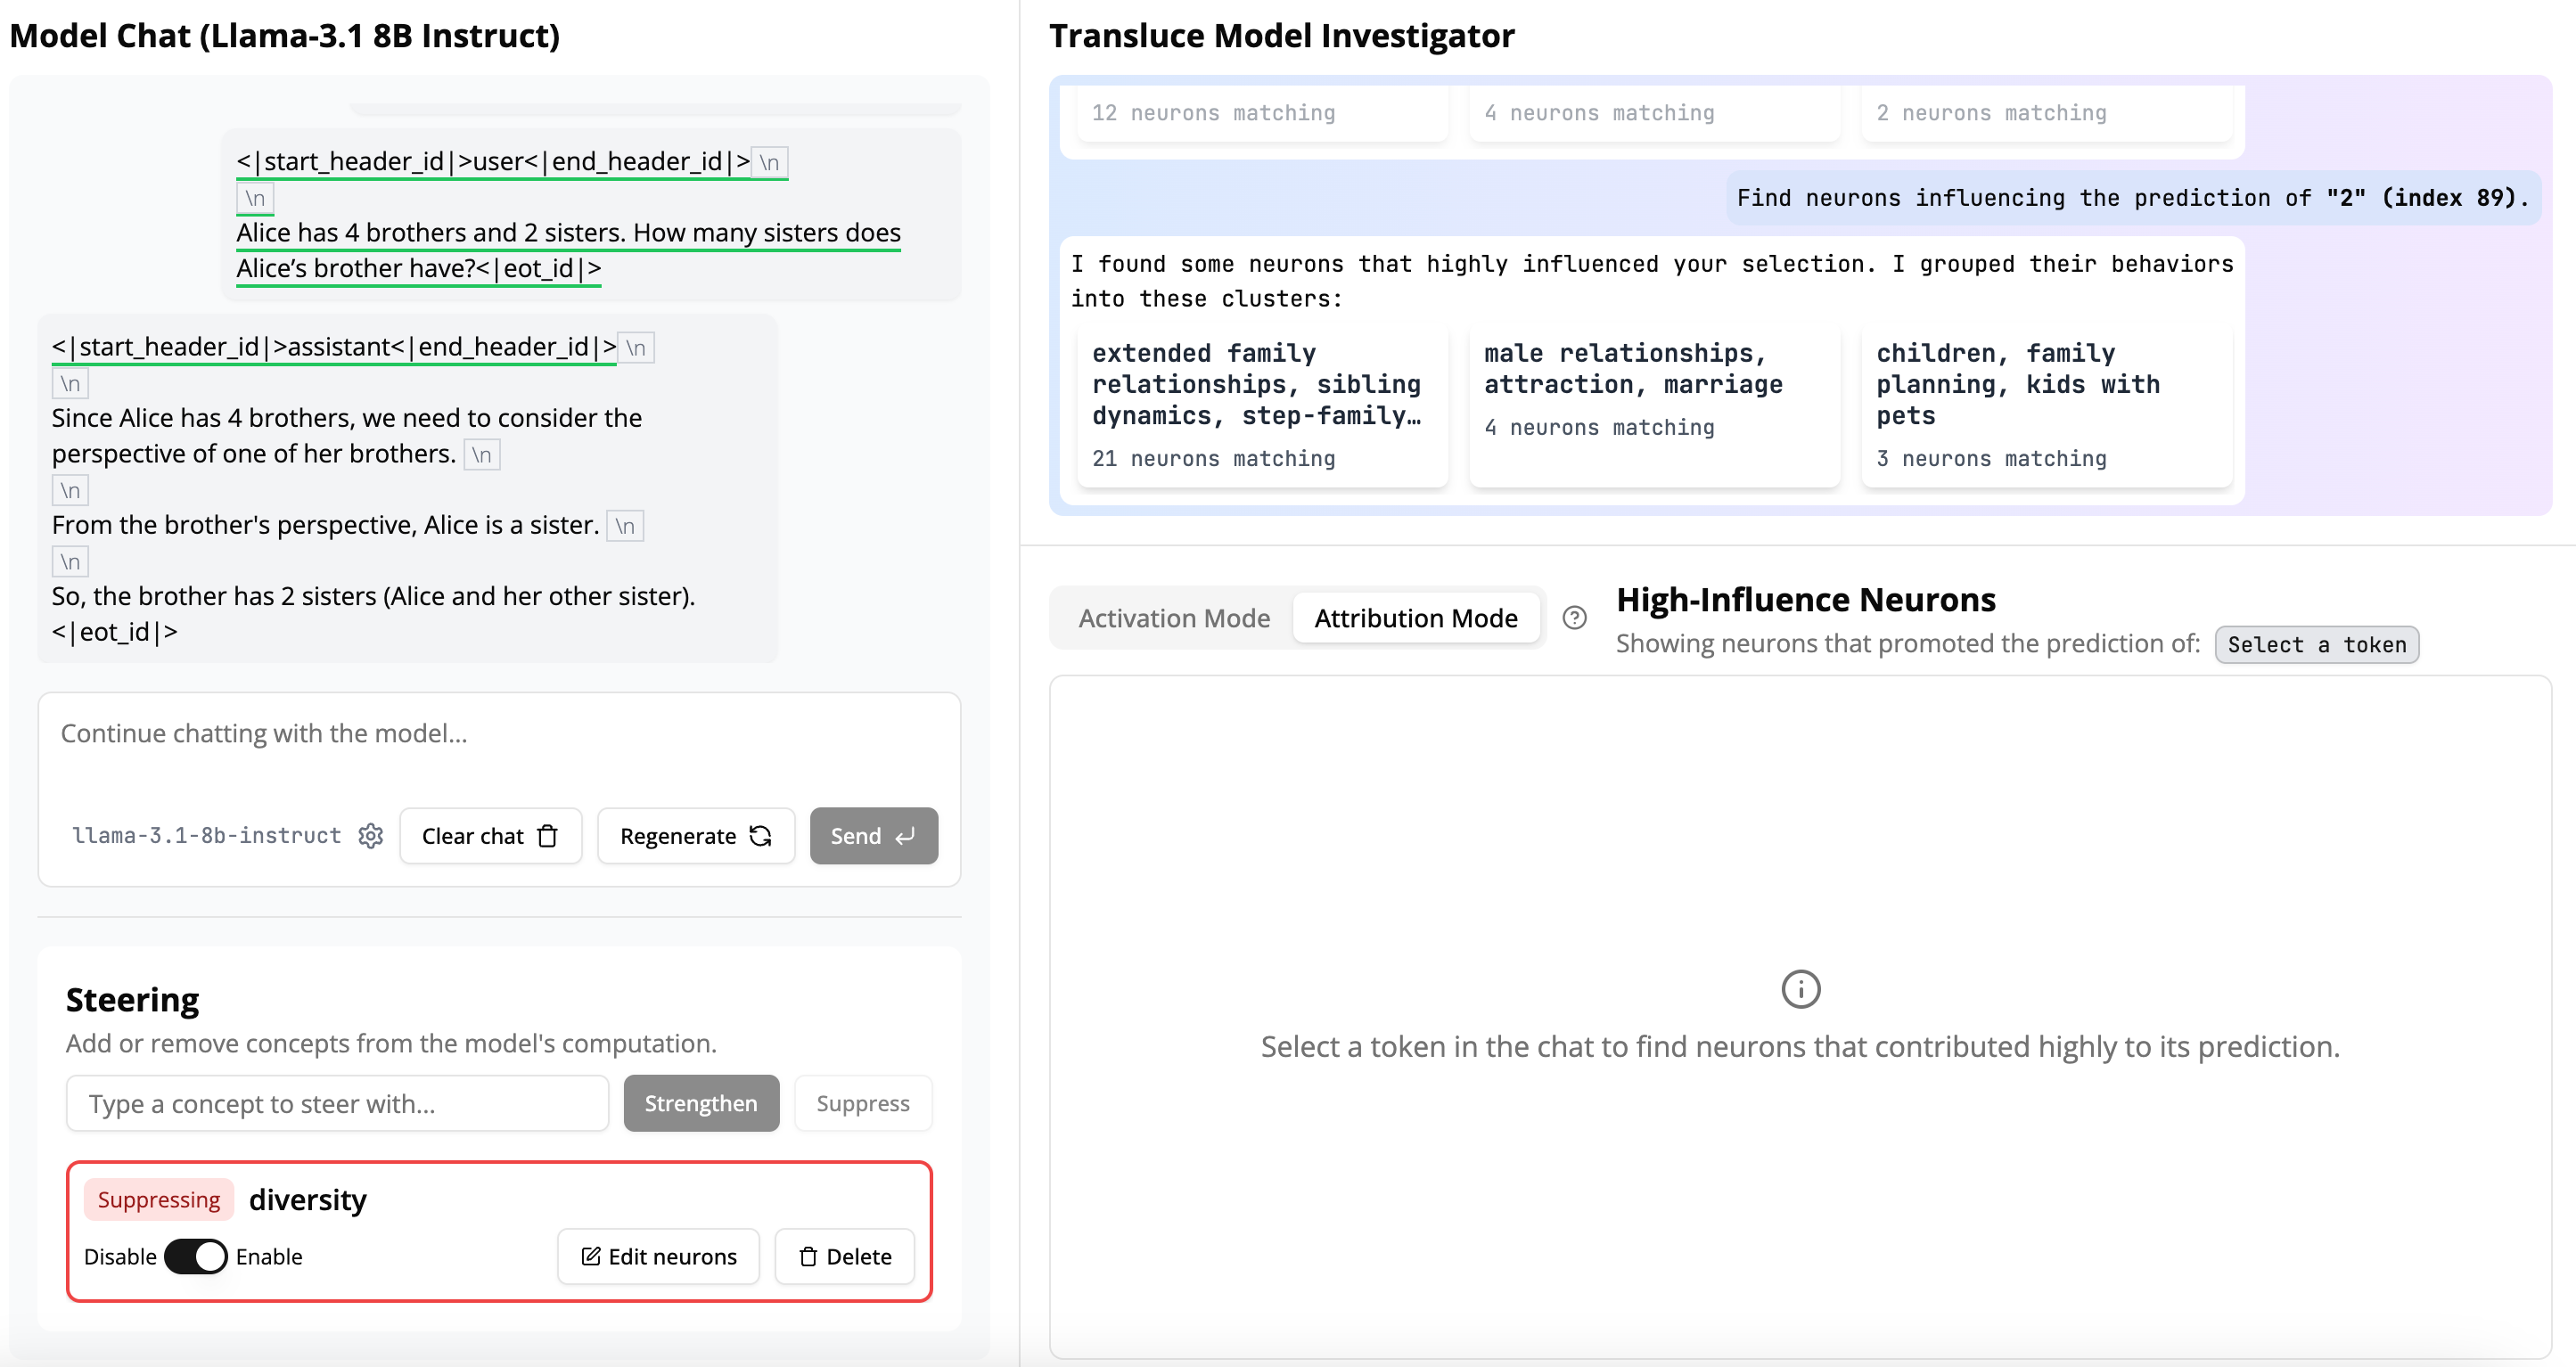Image resolution: width=2576 pixels, height=1367 pixels.
Task: Click the Regenerate refresh icon
Action: click(761, 836)
